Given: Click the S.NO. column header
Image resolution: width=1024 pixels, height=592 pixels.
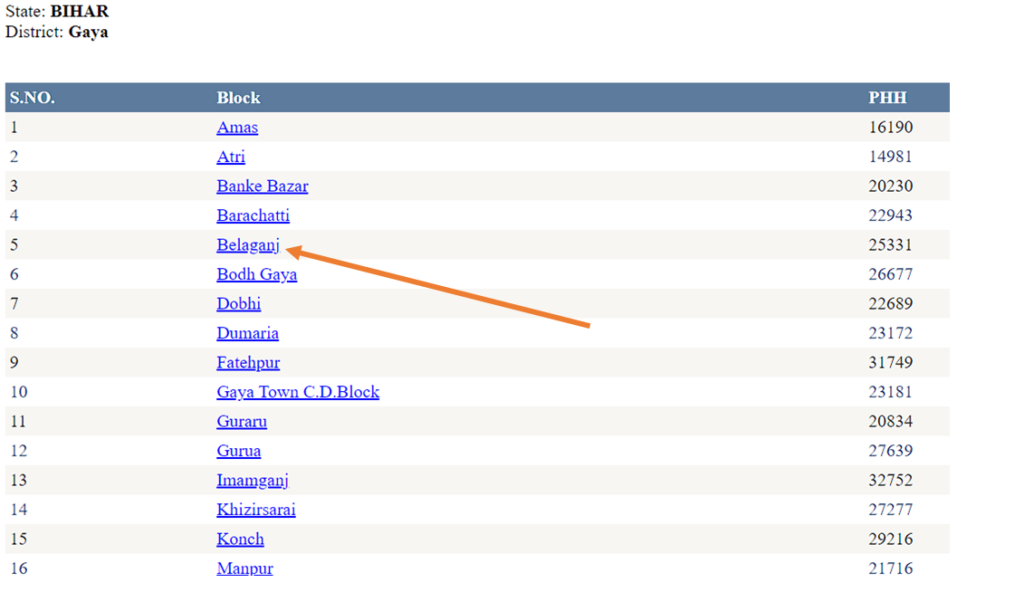Looking at the screenshot, I should [x=32, y=98].
